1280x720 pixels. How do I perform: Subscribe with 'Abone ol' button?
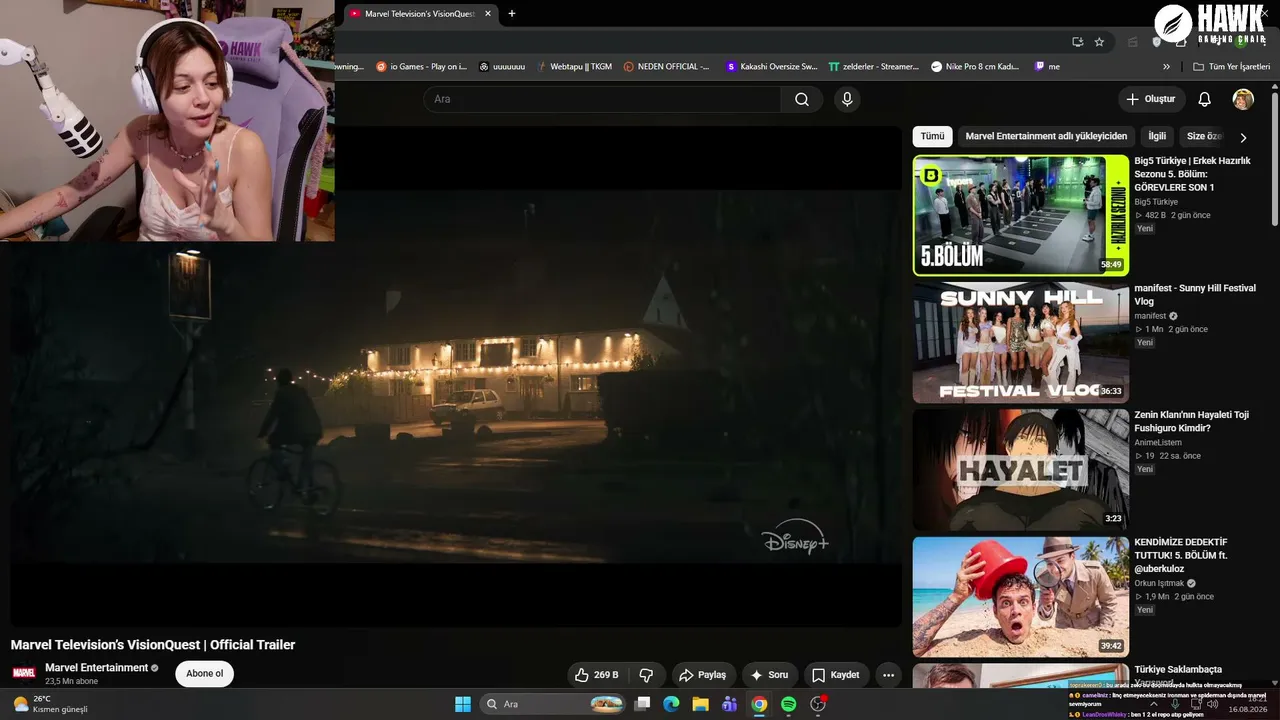205,674
